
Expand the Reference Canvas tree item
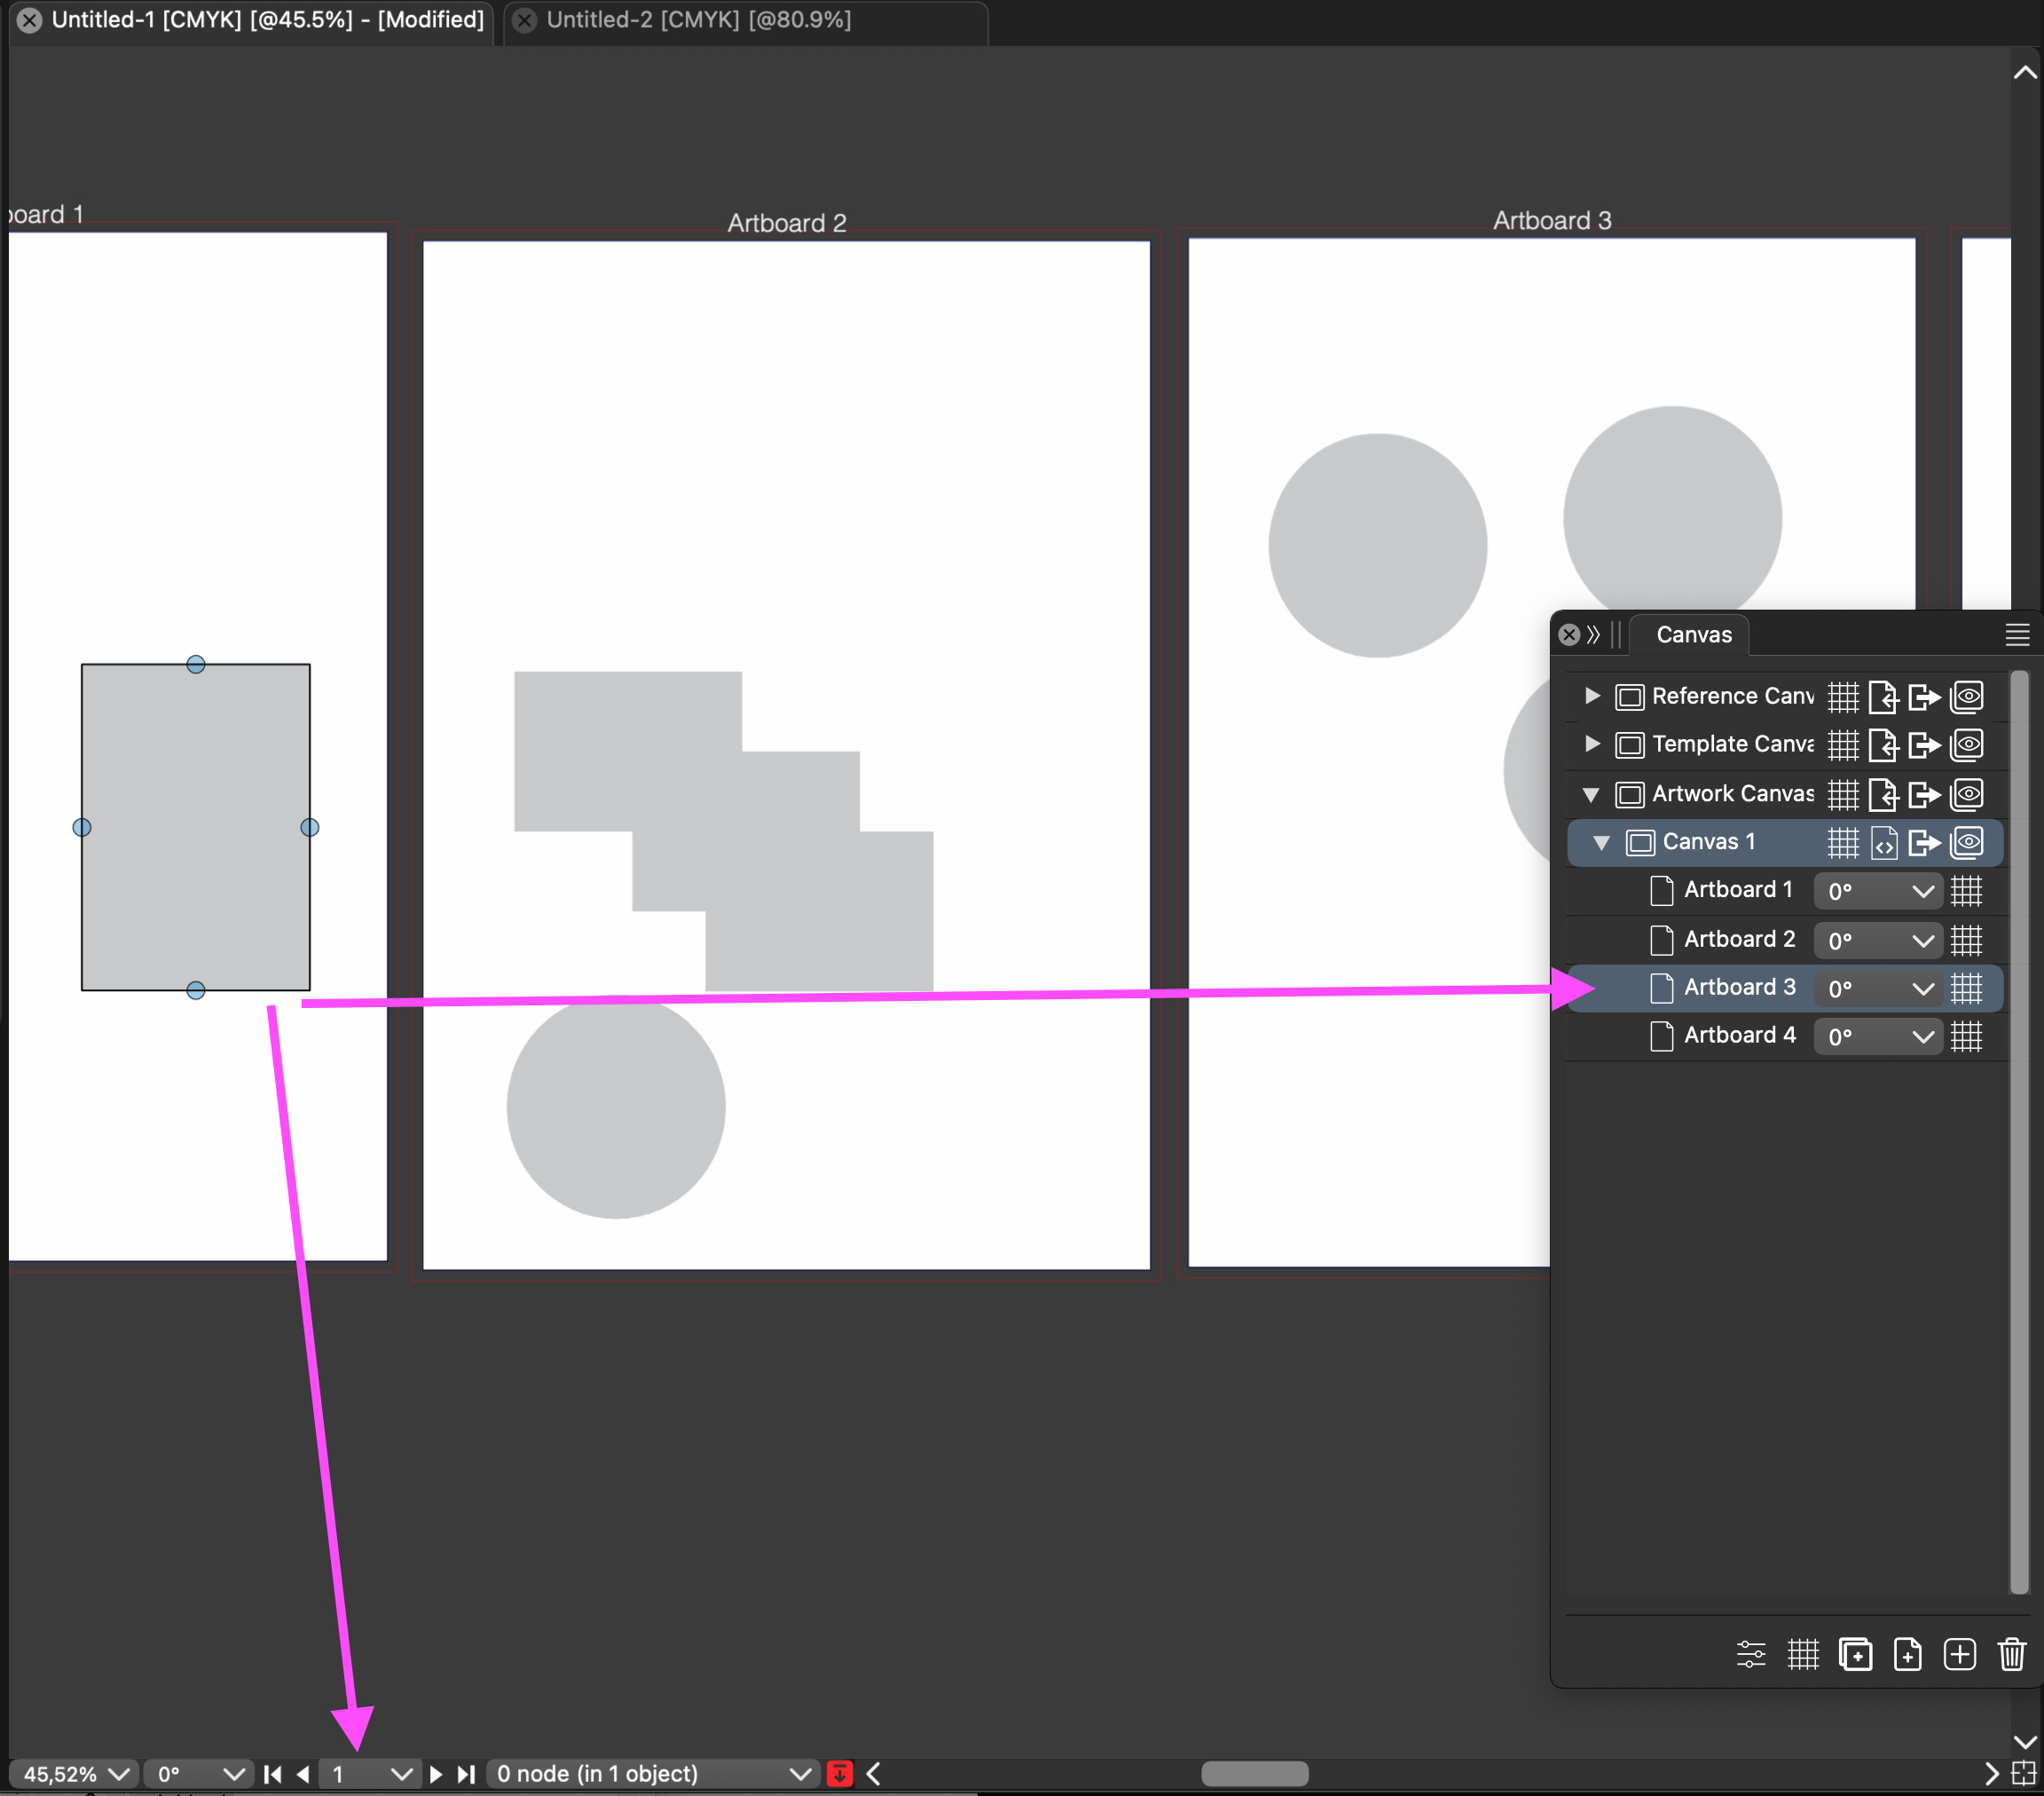tap(1592, 695)
